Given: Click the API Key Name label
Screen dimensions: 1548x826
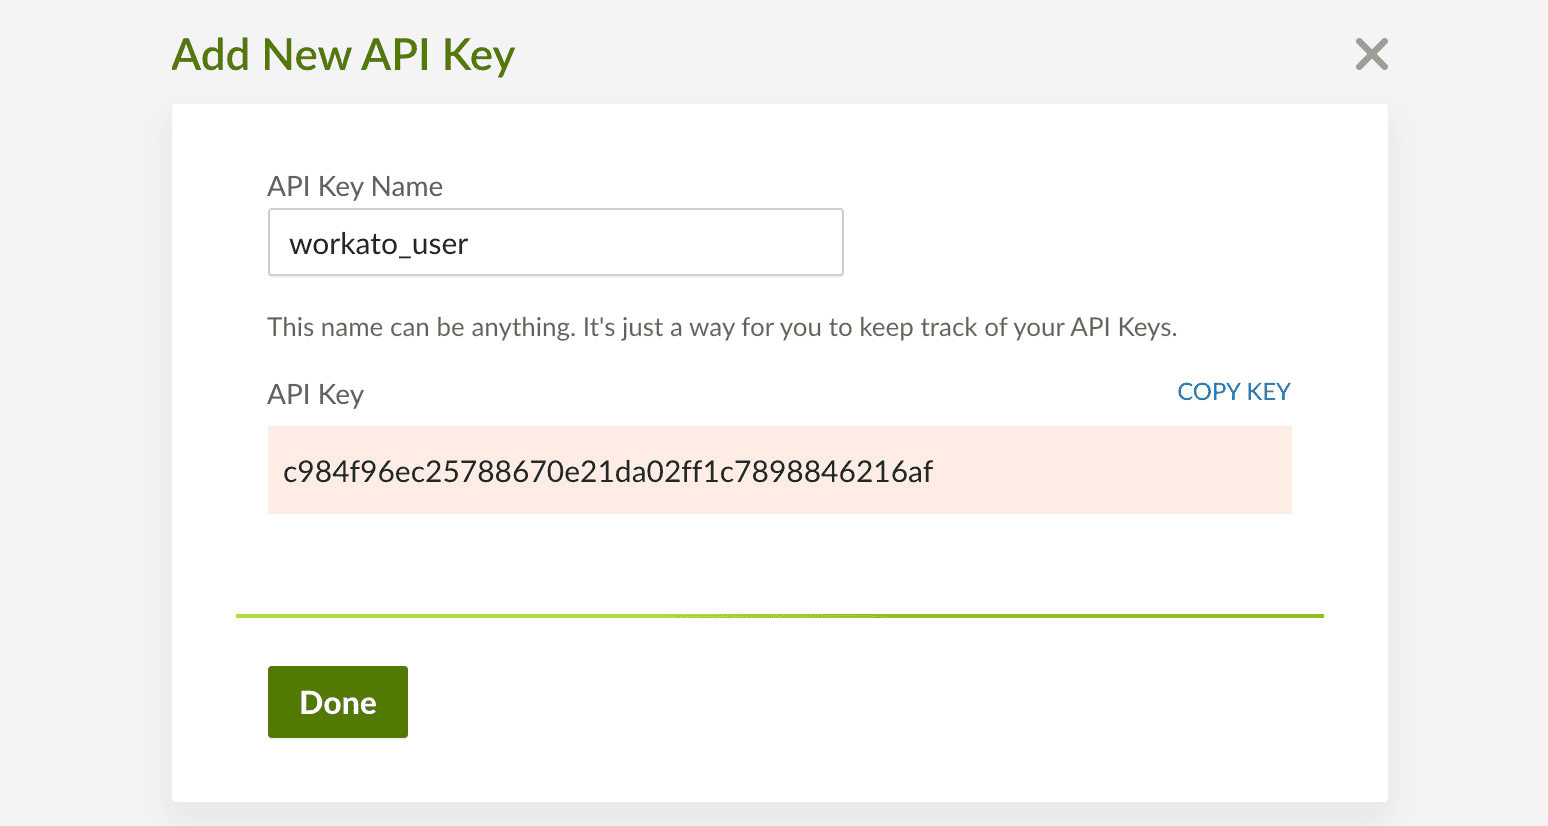Looking at the screenshot, I should point(355,186).
